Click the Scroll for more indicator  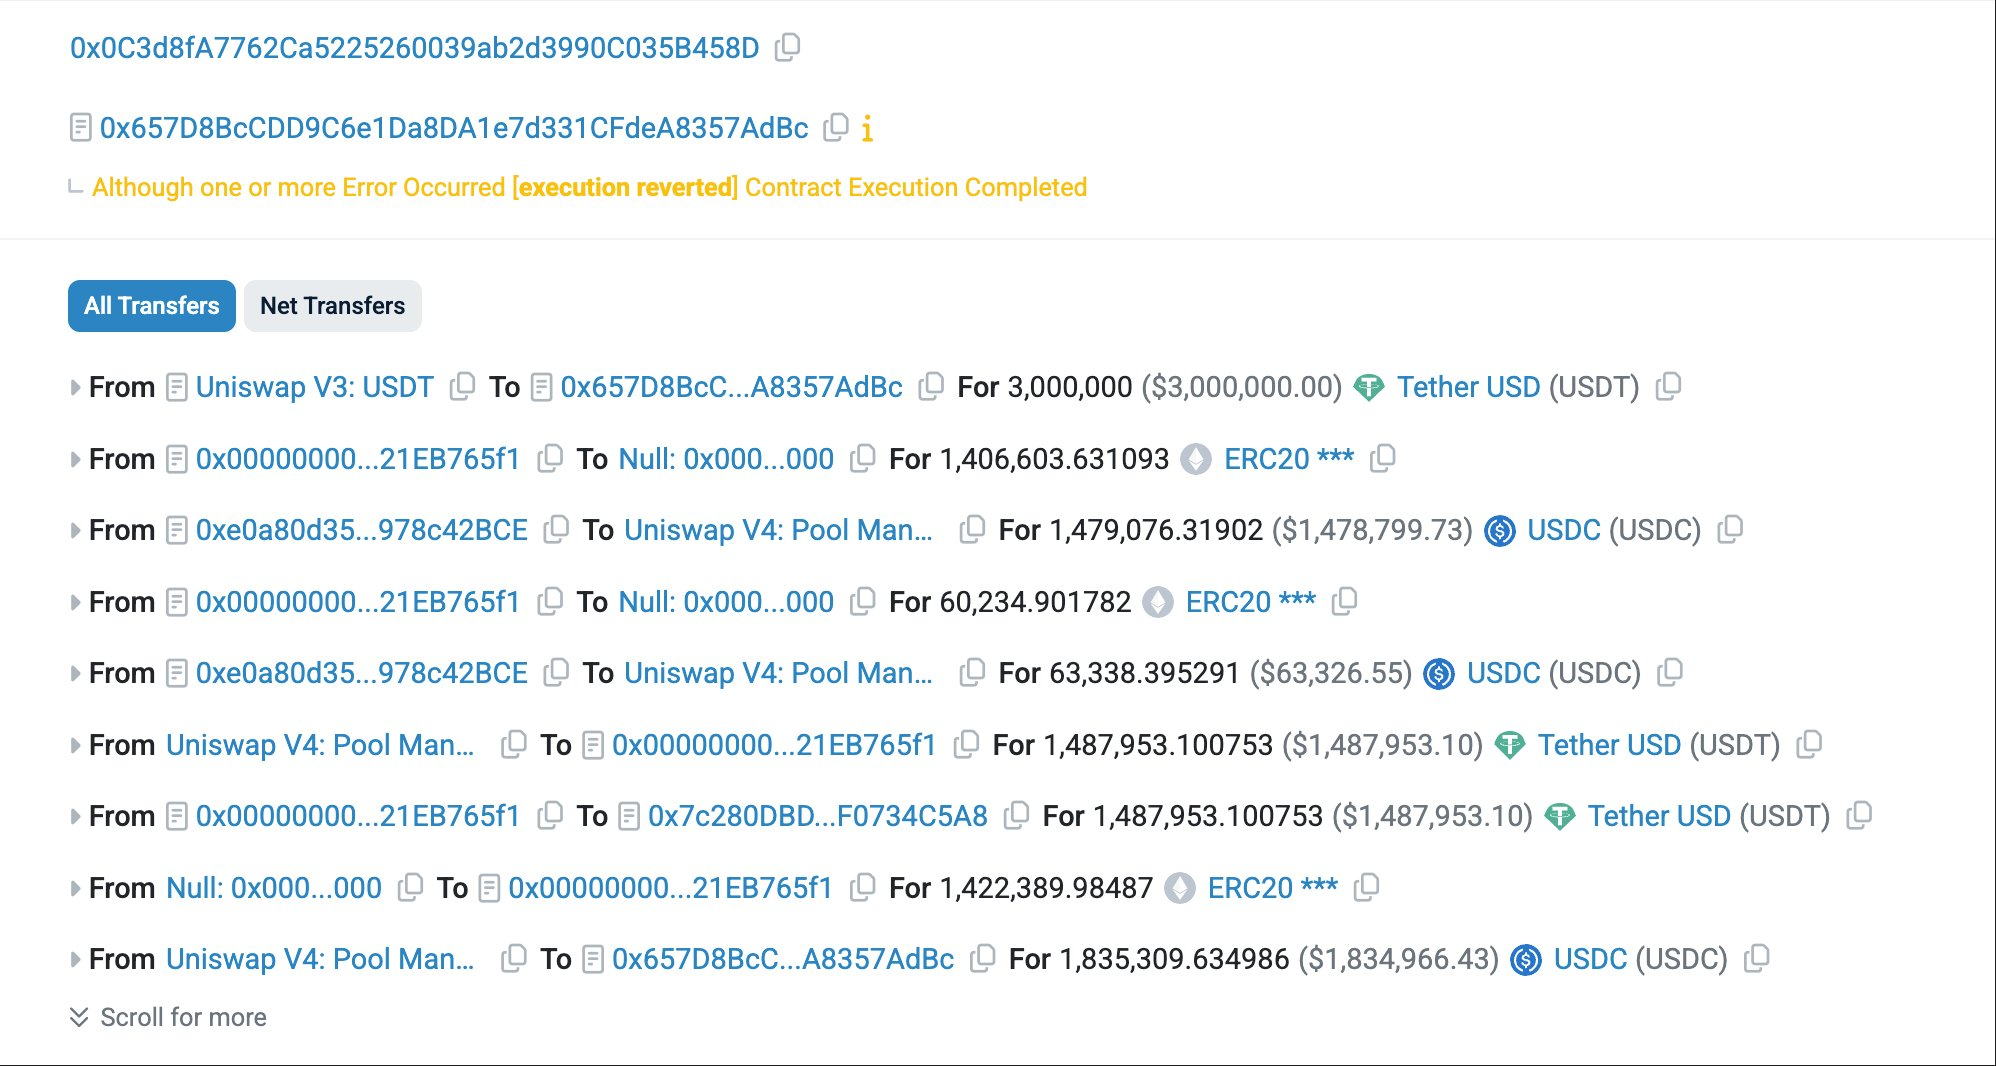[168, 1017]
